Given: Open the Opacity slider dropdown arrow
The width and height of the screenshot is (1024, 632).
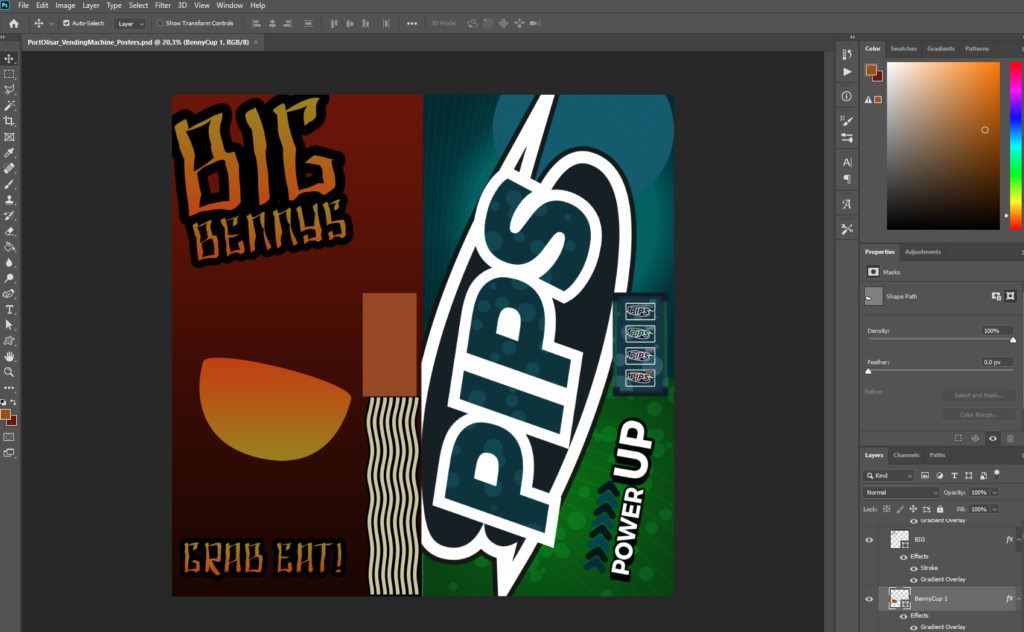Looking at the screenshot, I should 995,492.
